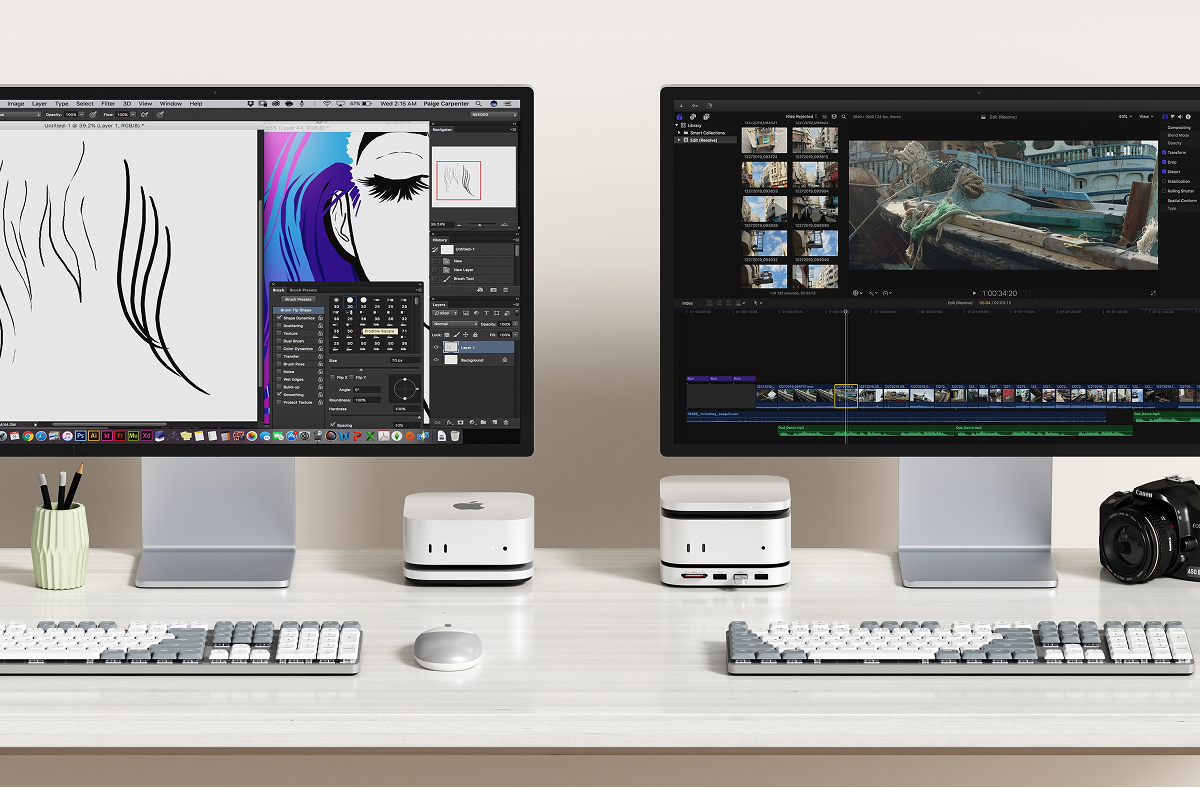Switch to the Brush Presets tab

(303, 290)
